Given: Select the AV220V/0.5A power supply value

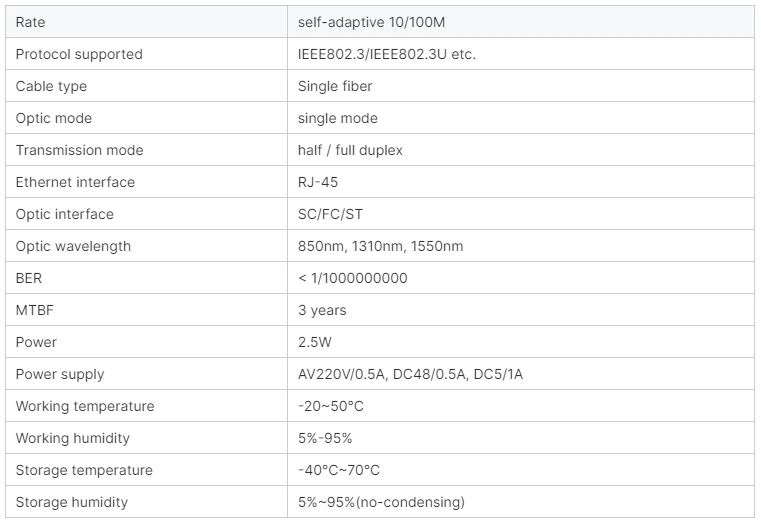Looking at the screenshot, I should pyautogui.click(x=411, y=374).
